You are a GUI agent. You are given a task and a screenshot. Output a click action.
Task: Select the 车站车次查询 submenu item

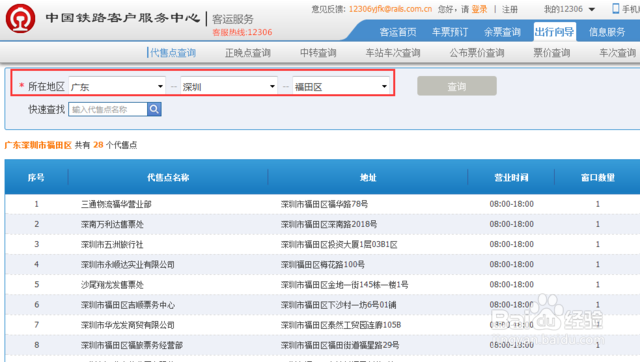tap(393, 53)
